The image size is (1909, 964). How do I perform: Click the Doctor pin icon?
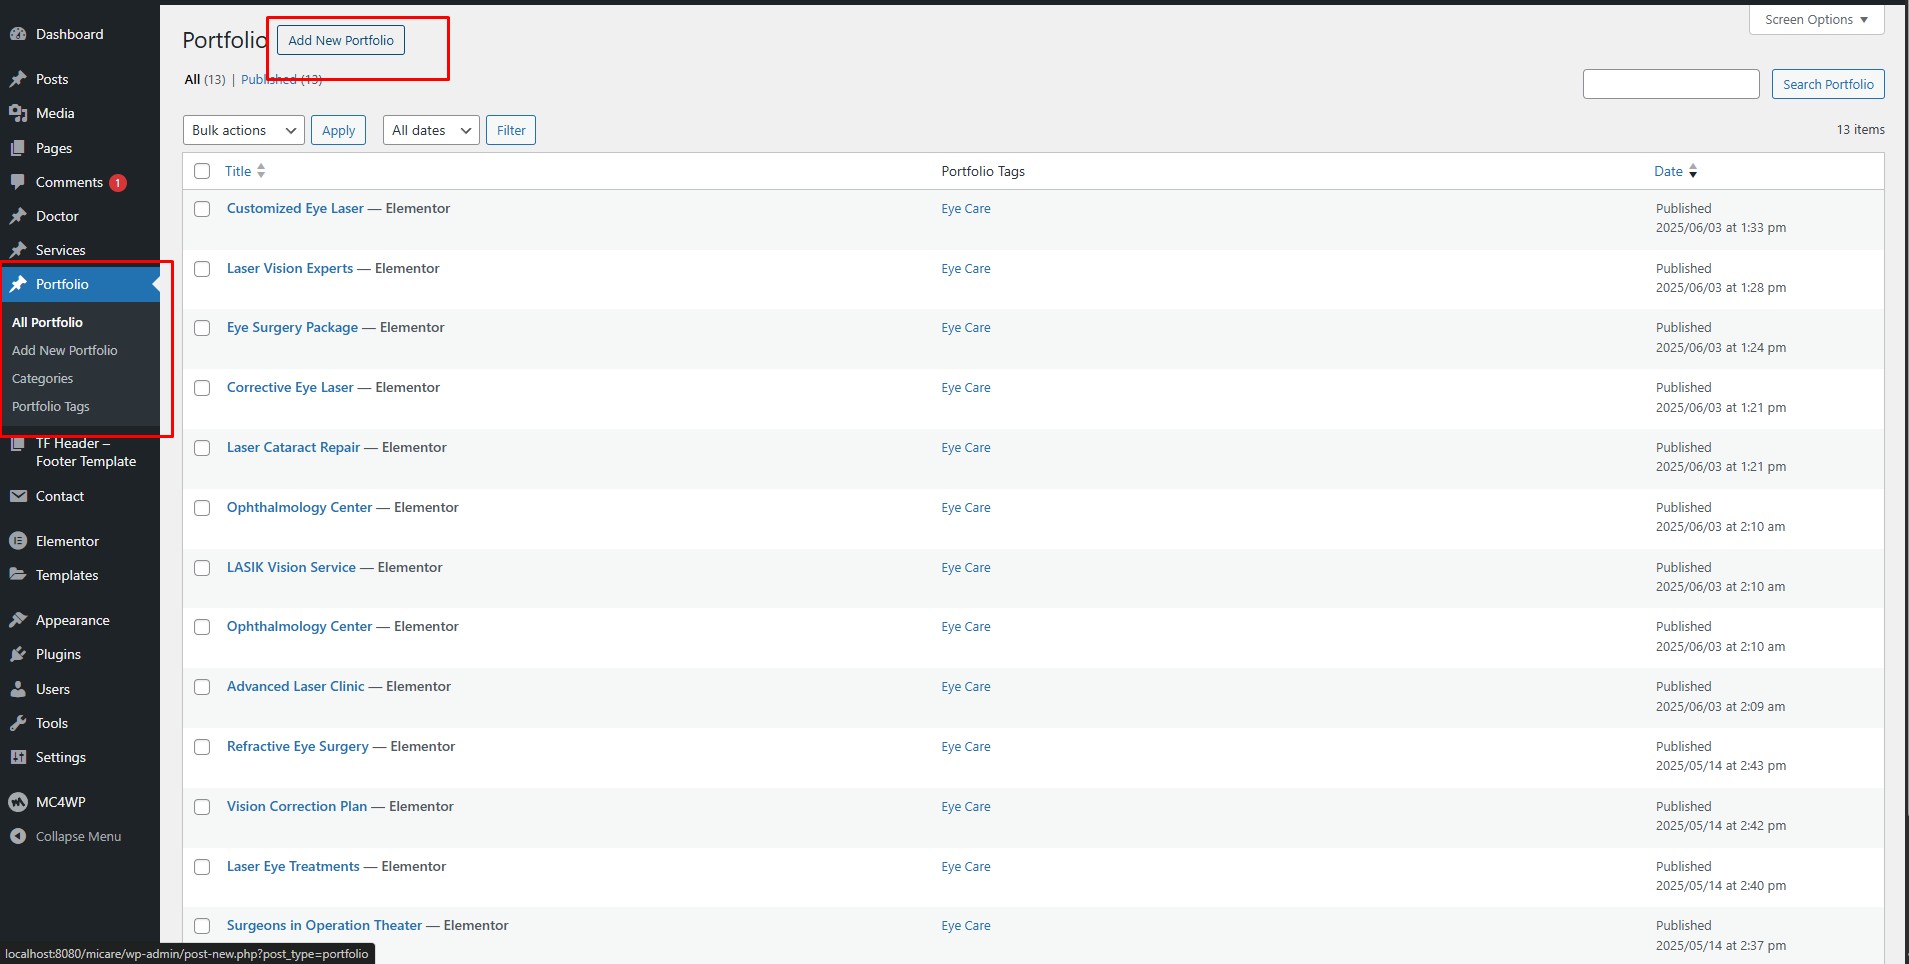click(x=18, y=216)
